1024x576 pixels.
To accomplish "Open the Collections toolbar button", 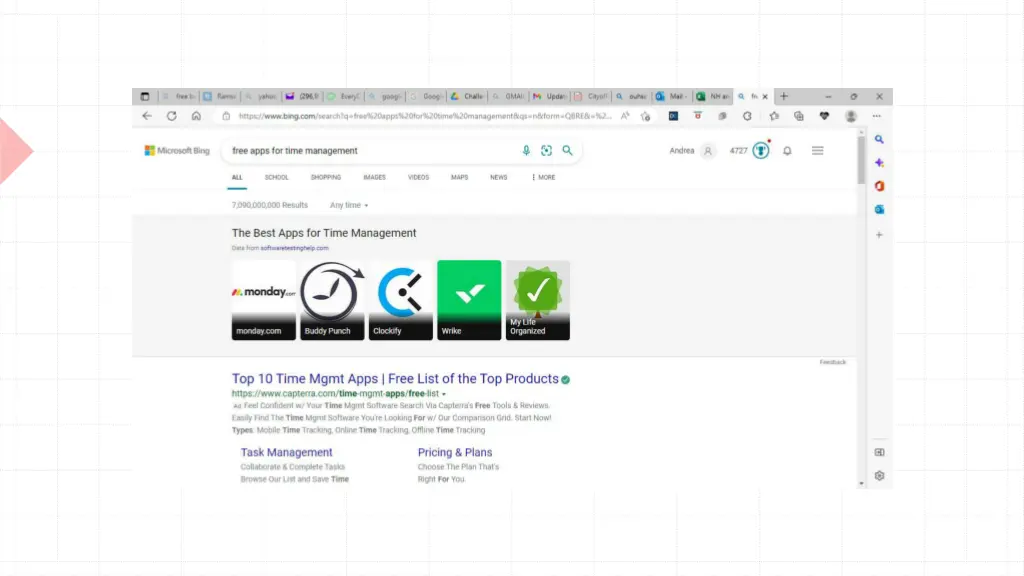I will pyautogui.click(x=799, y=116).
